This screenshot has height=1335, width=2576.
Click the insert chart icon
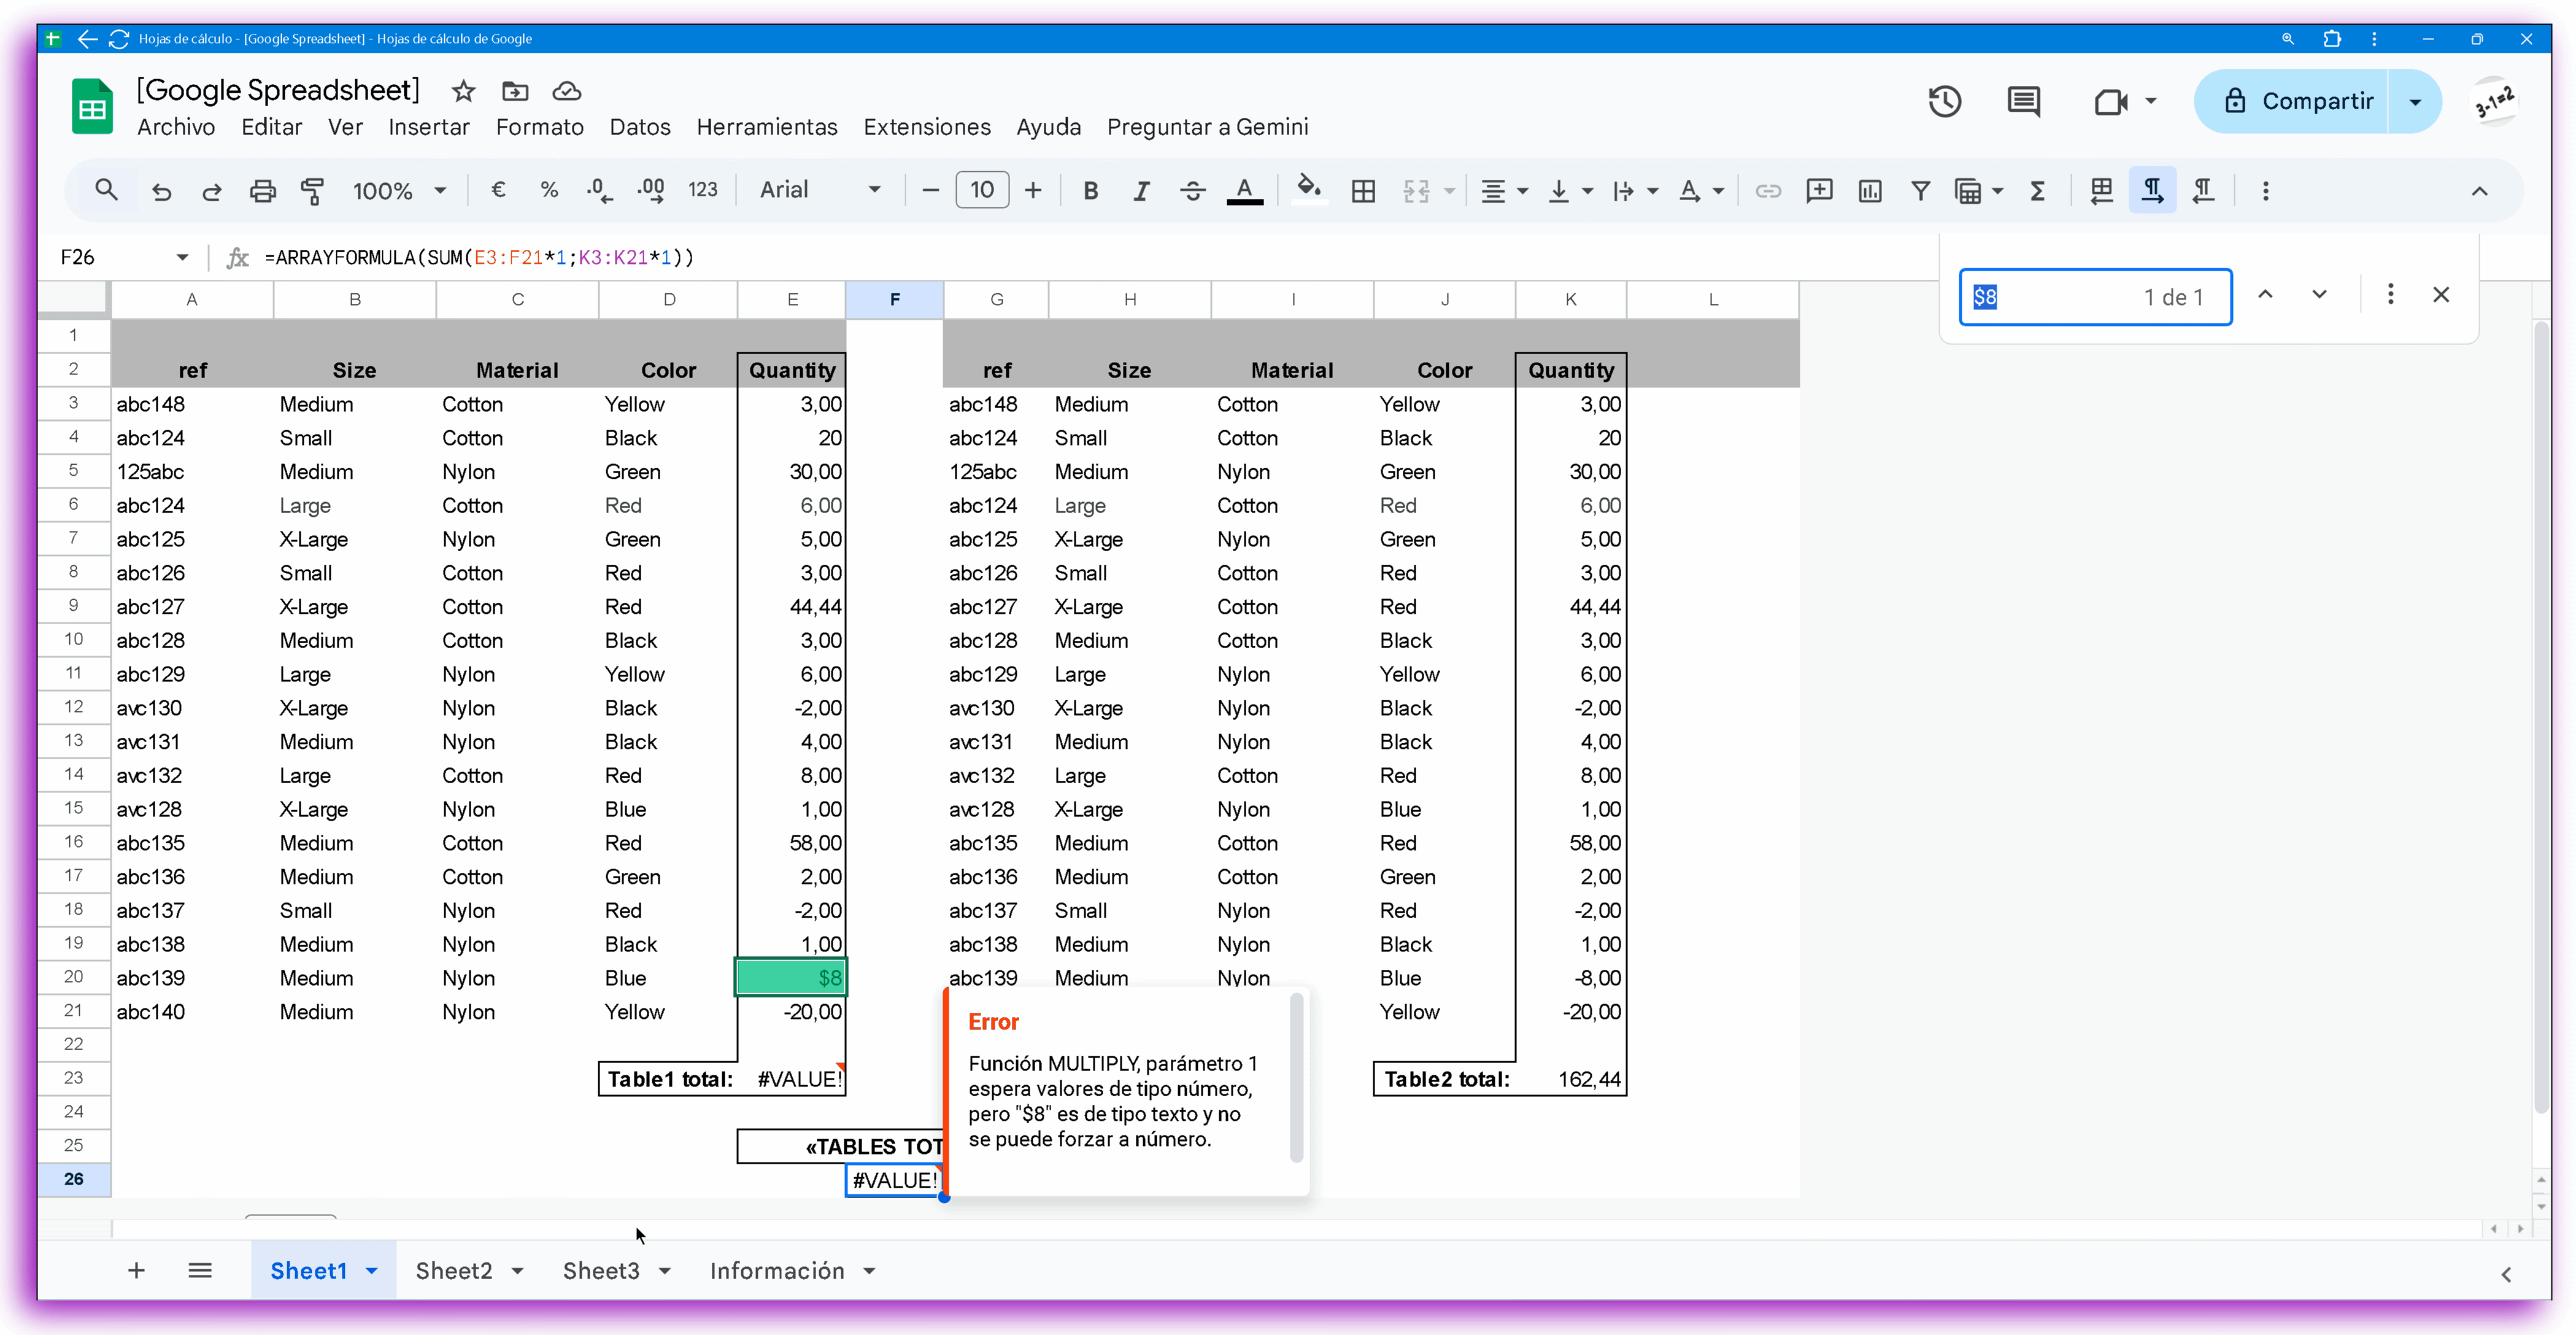point(1869,190)
